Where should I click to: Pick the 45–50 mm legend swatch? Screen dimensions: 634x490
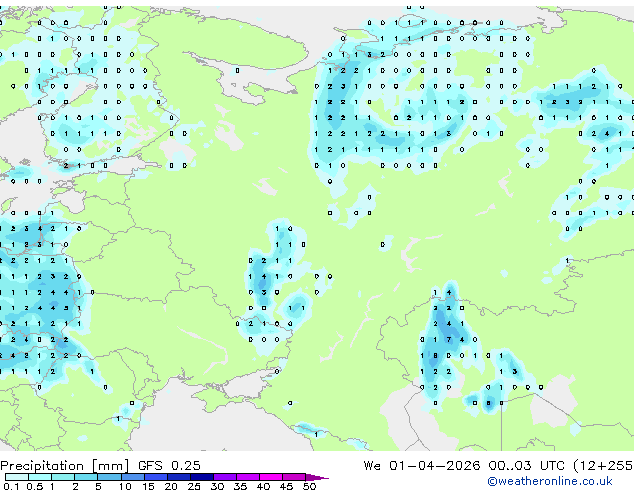tap(294, 477)
